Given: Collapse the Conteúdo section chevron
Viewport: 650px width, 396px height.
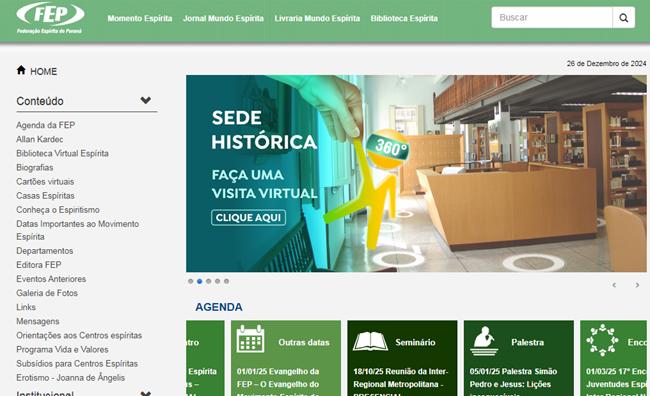Looking at the screenshot, I should point(146,100).
